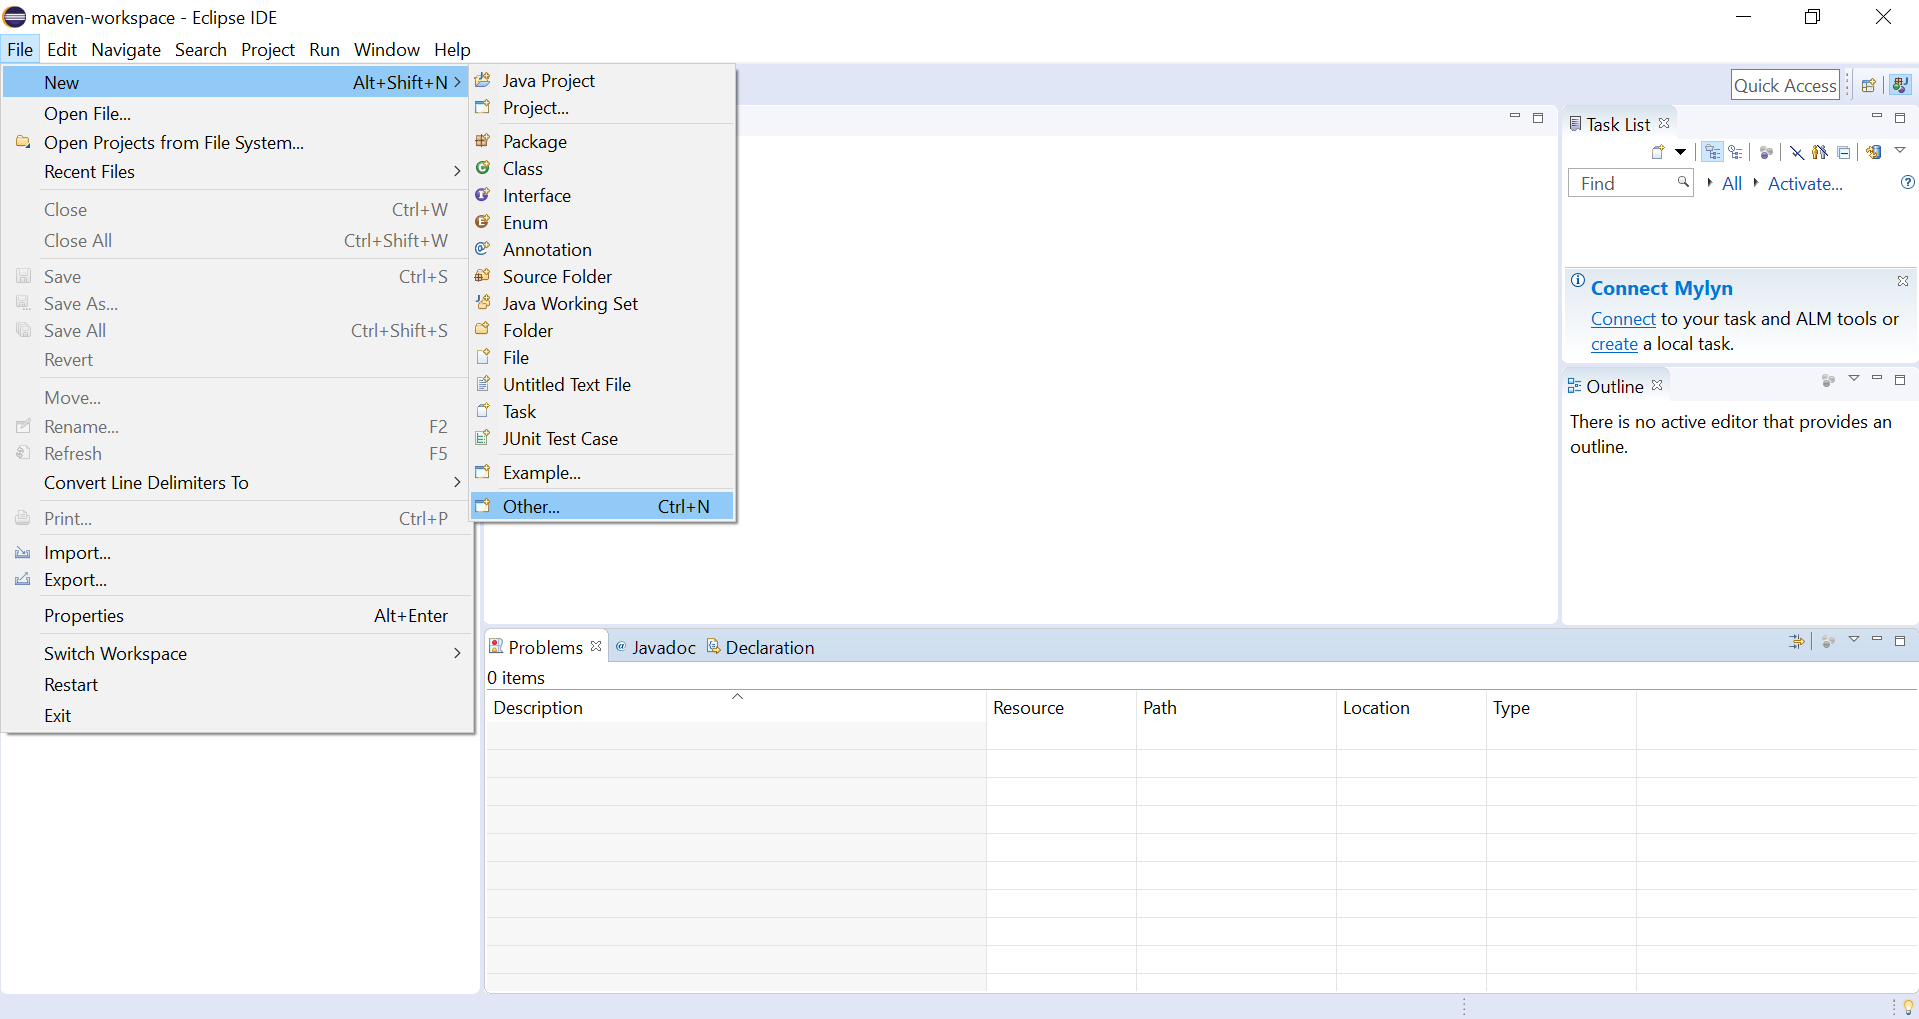Select Other... from the New submenu
Image resolution: width=1919 pixels, height=1019 pixels.
pos(531,506)
